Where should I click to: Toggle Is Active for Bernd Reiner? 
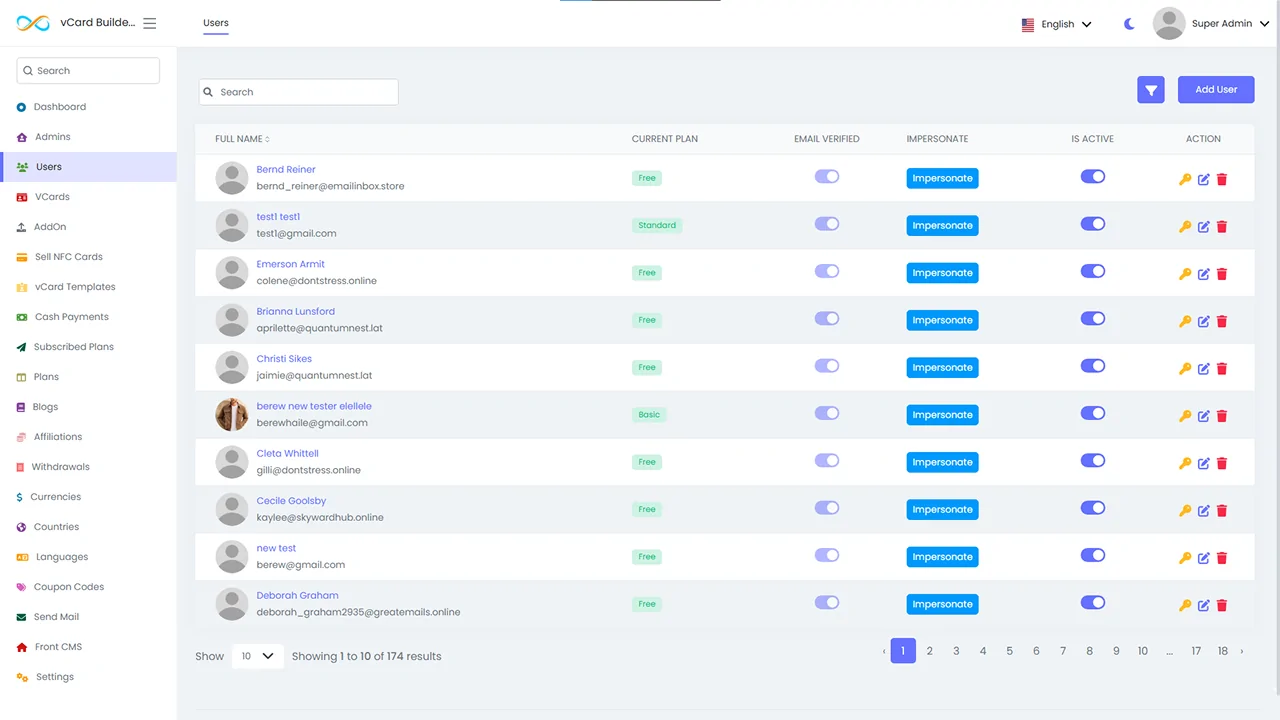(1093, 177)
